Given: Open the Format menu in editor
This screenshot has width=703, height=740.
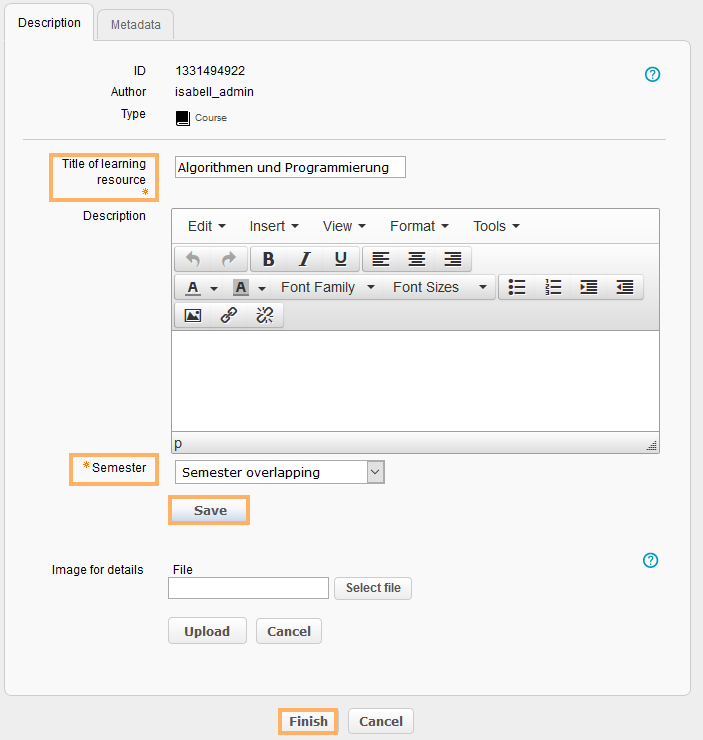Looking at the screenshot, I should click(418, 226).
